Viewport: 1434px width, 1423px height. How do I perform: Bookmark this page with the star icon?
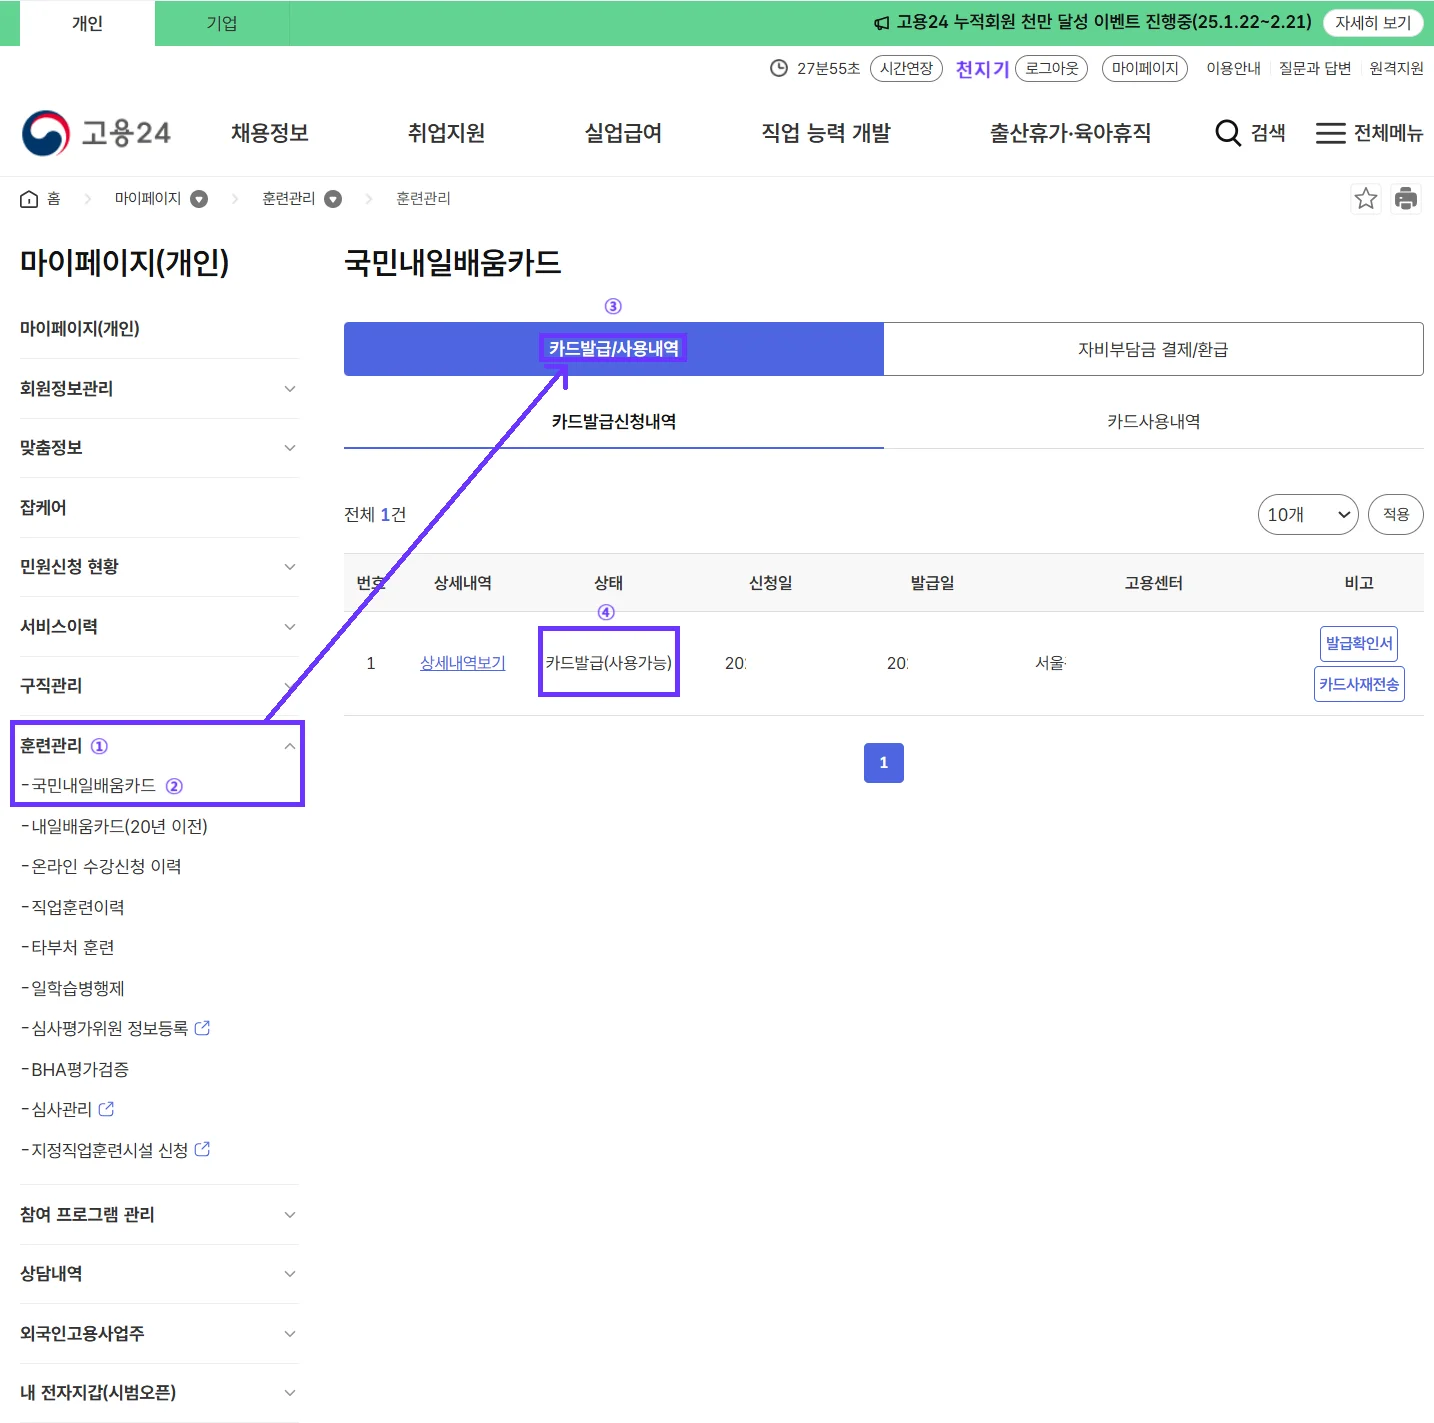tap(1366, 198)
